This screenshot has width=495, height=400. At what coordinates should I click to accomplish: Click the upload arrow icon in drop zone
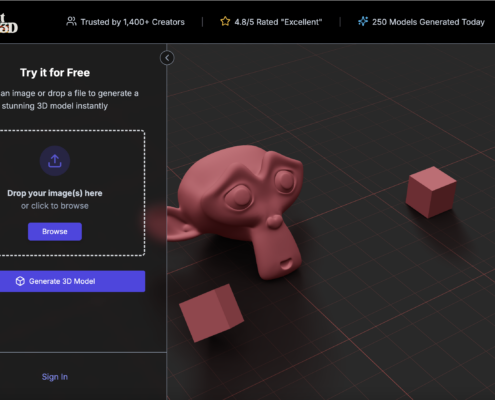point(55,161)
